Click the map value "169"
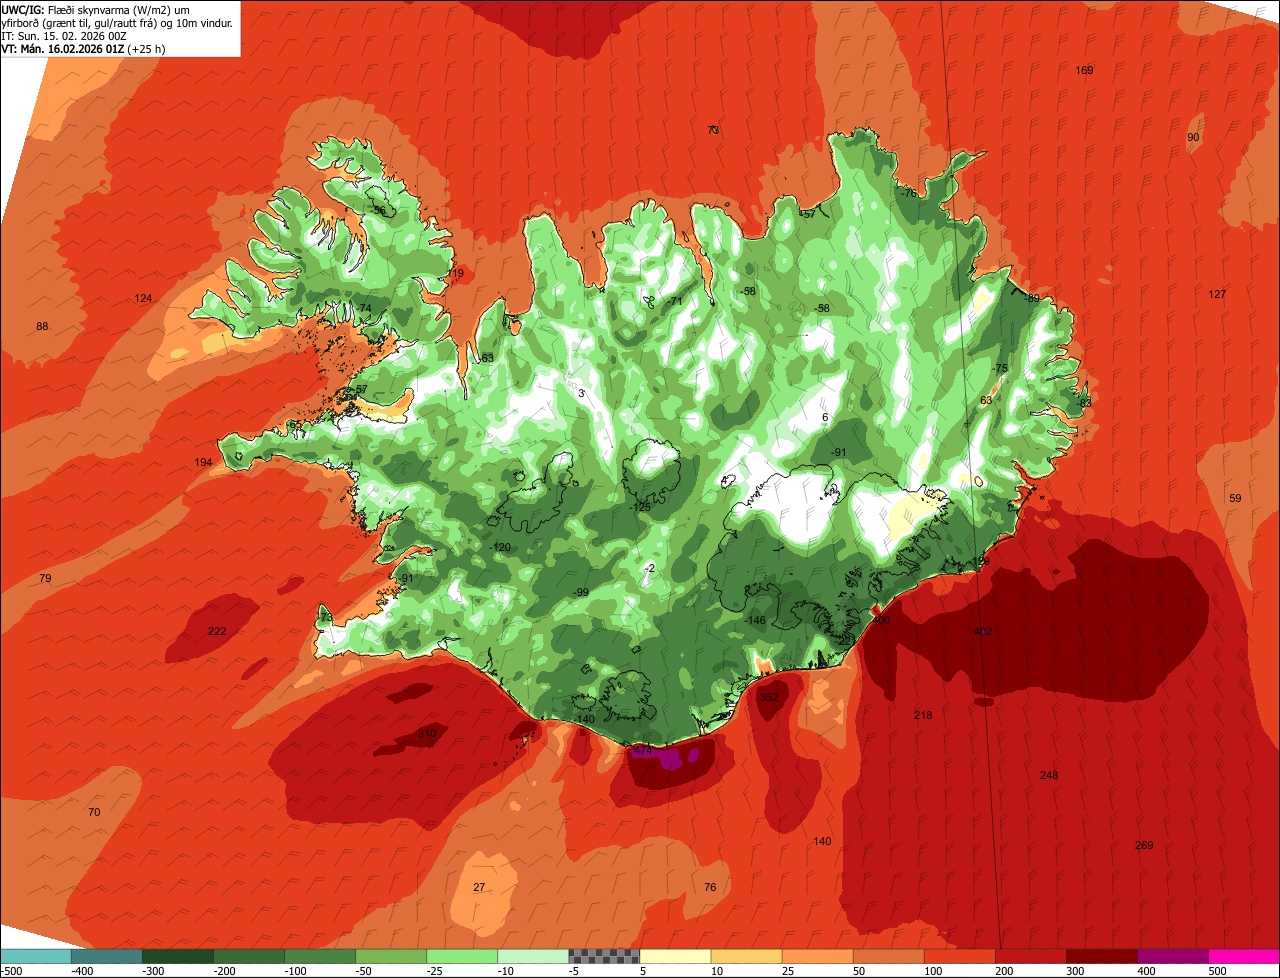 (1084, 70)
